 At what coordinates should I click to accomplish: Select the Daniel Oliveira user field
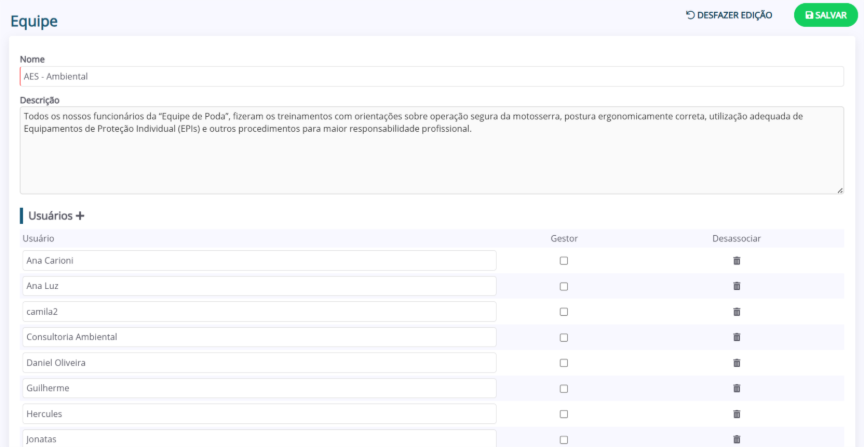point(259,363)
